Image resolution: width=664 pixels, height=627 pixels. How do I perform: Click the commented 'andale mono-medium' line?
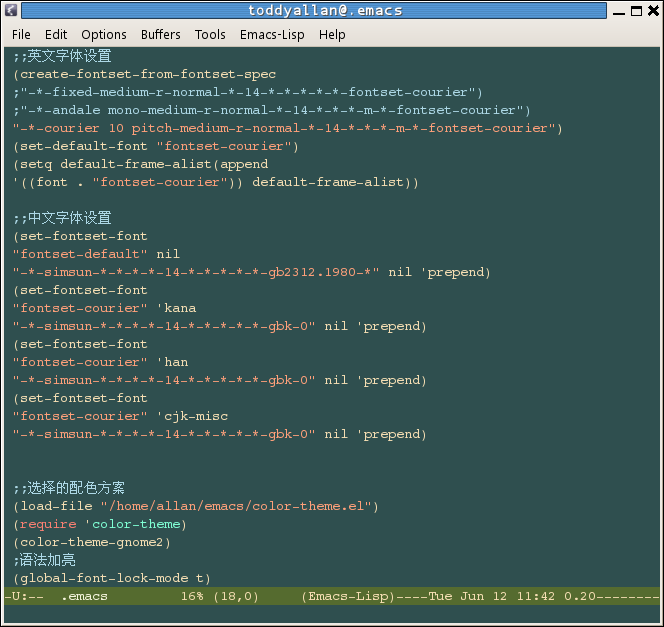(x=271, y=110)
